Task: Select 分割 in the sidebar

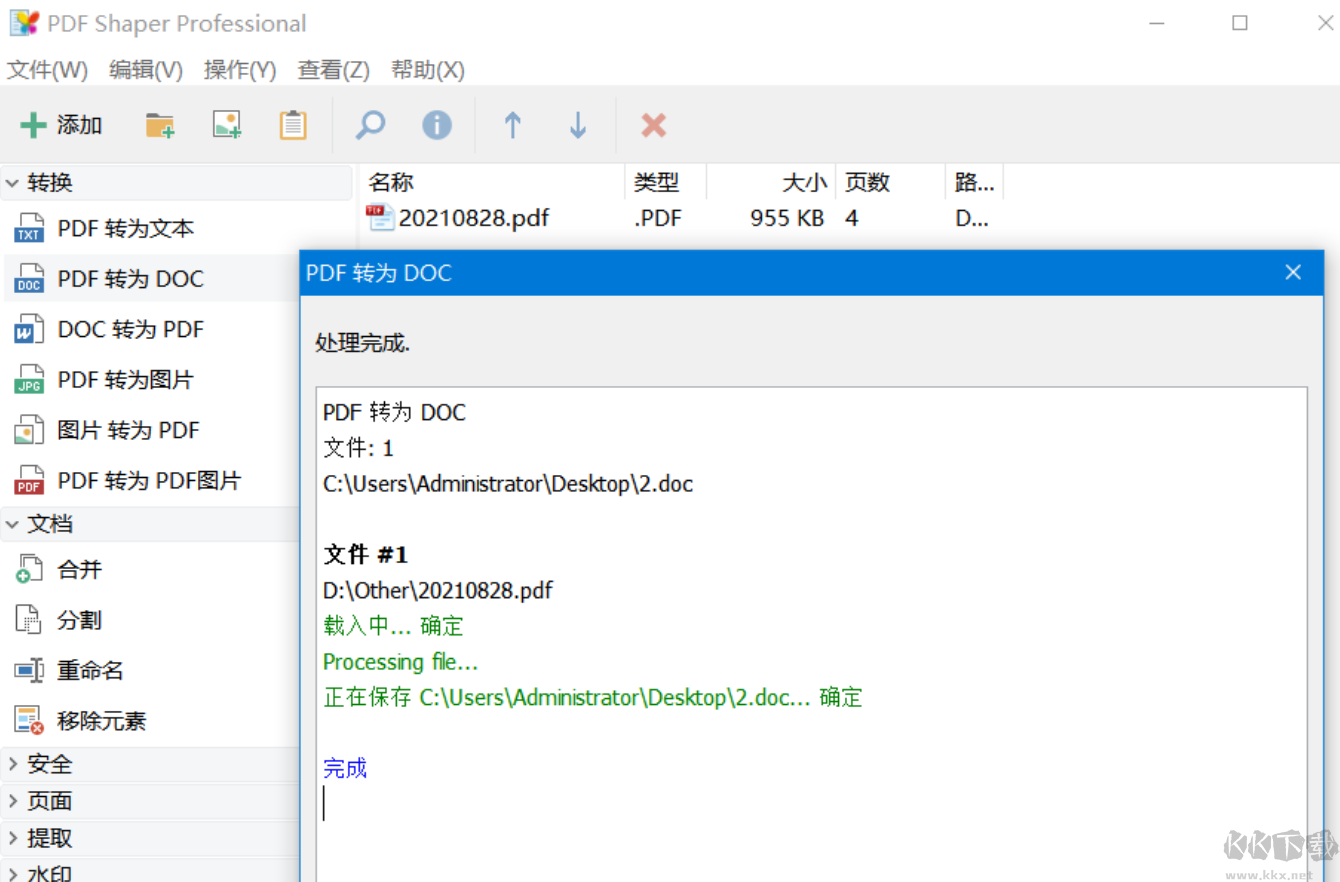Action: [x=80, y=620]
